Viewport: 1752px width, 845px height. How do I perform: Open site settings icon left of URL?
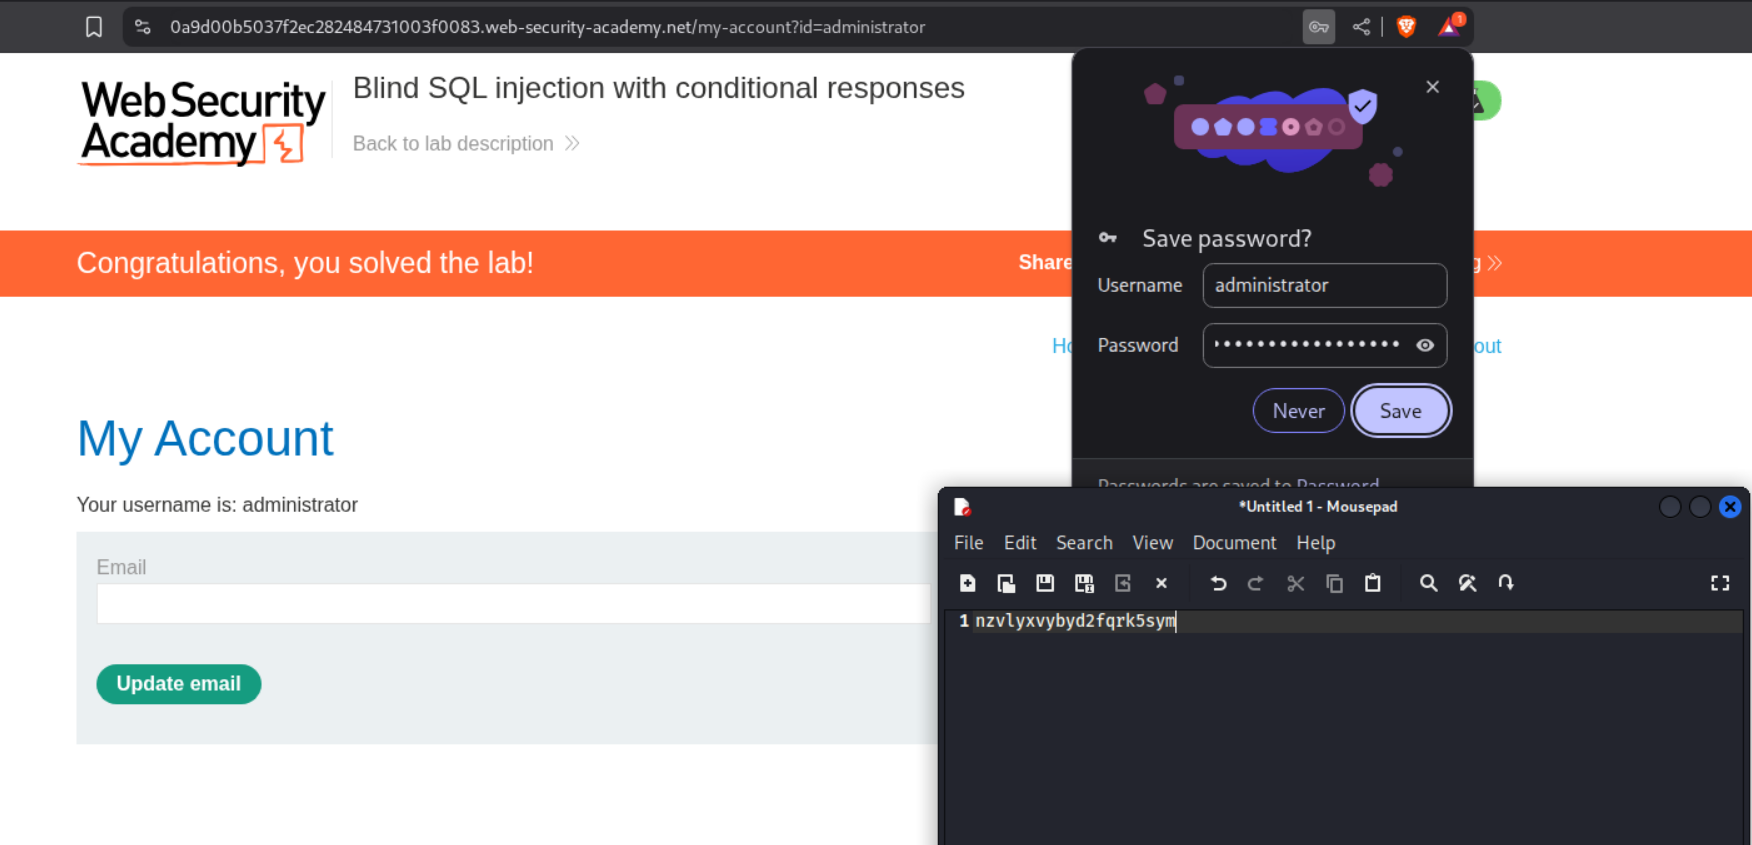click(143, 27)
